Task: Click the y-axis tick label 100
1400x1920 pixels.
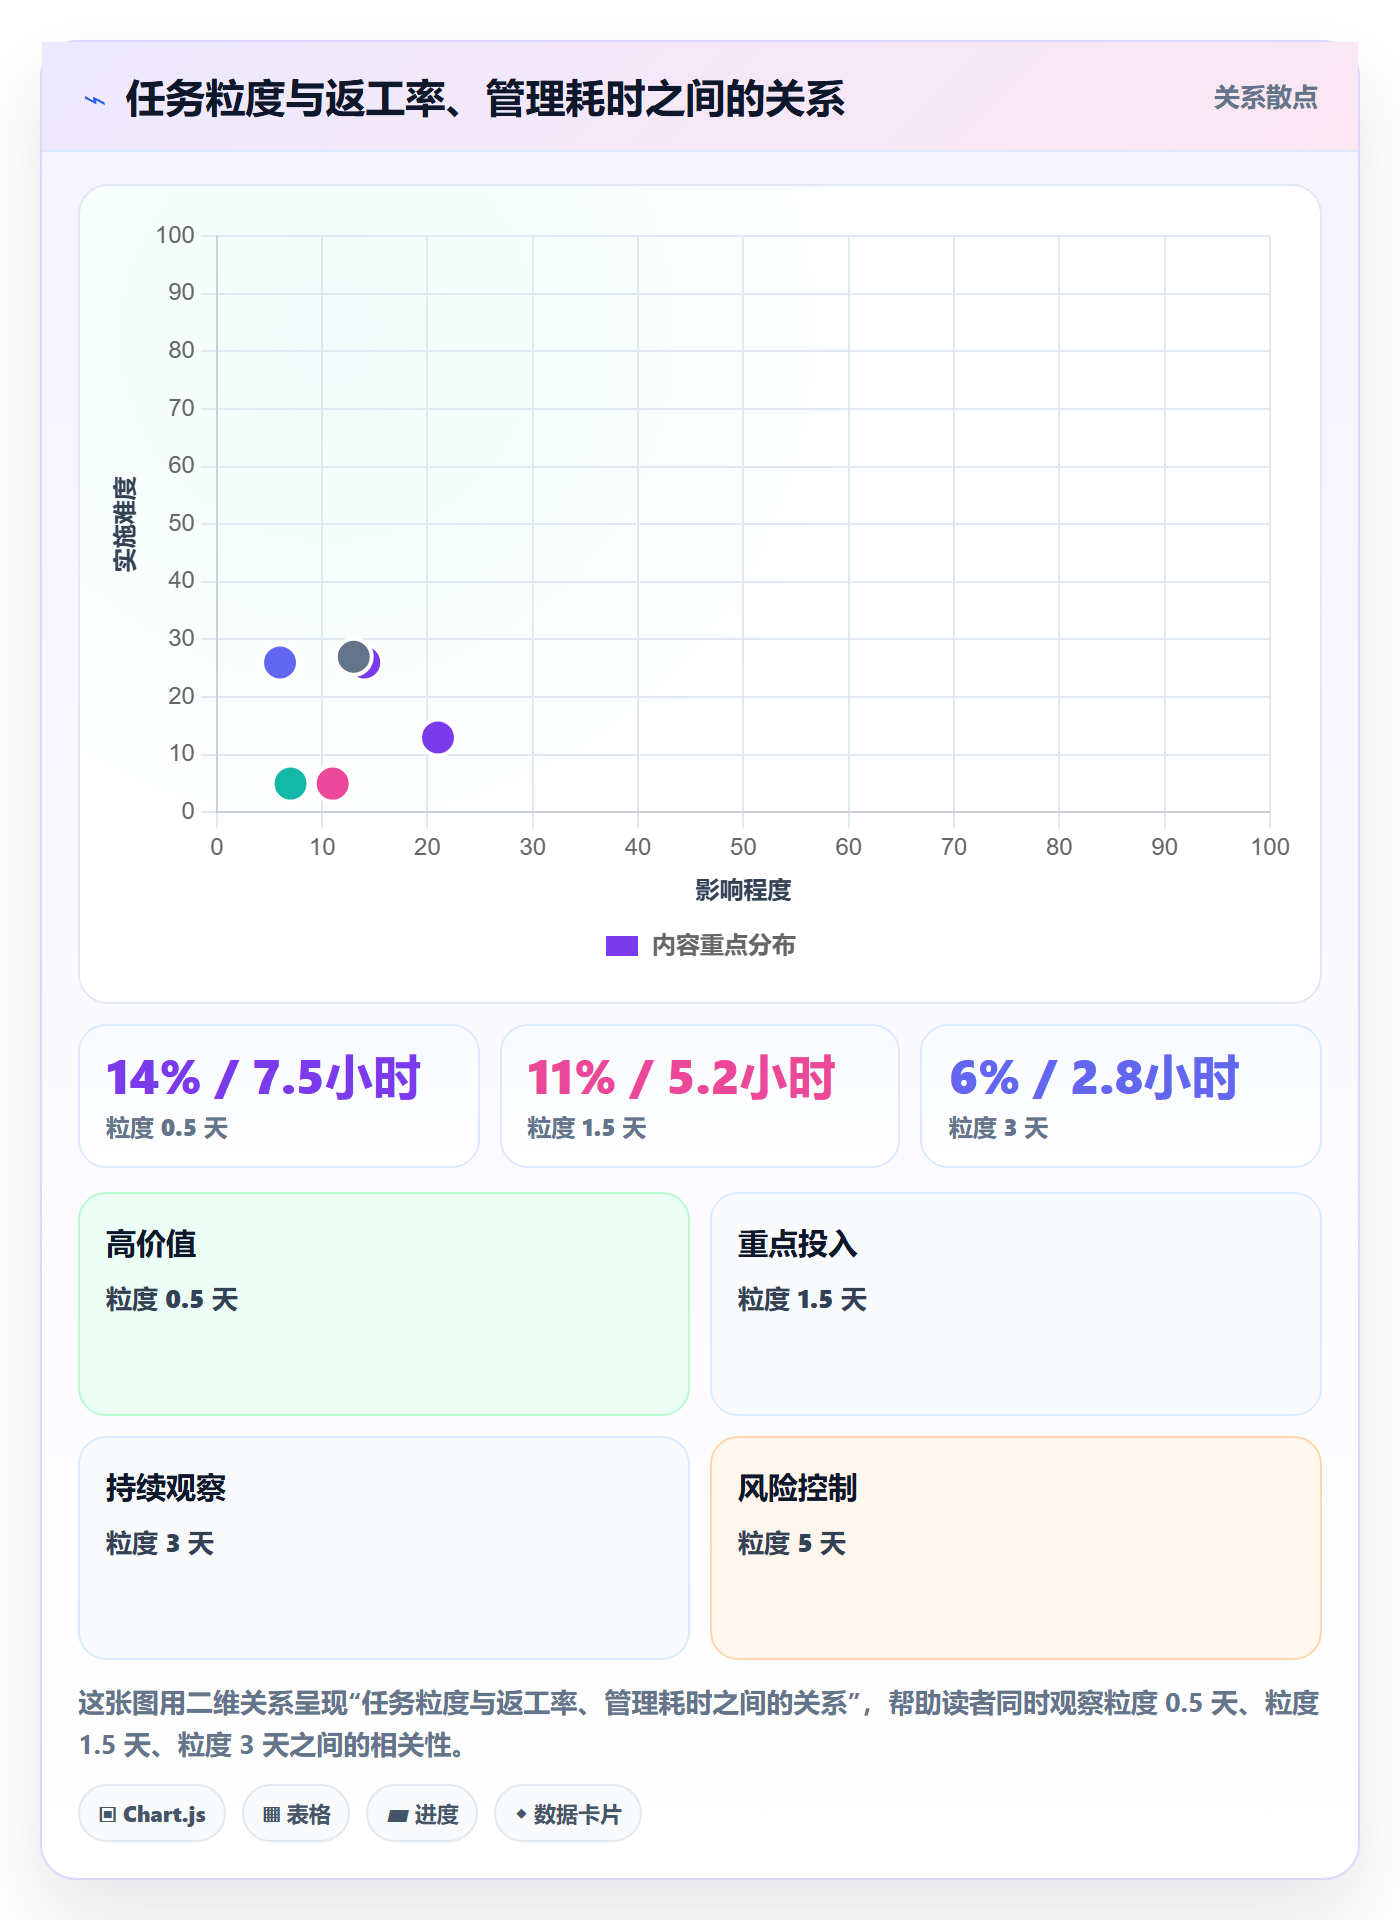Action: (x=175, y=235)
